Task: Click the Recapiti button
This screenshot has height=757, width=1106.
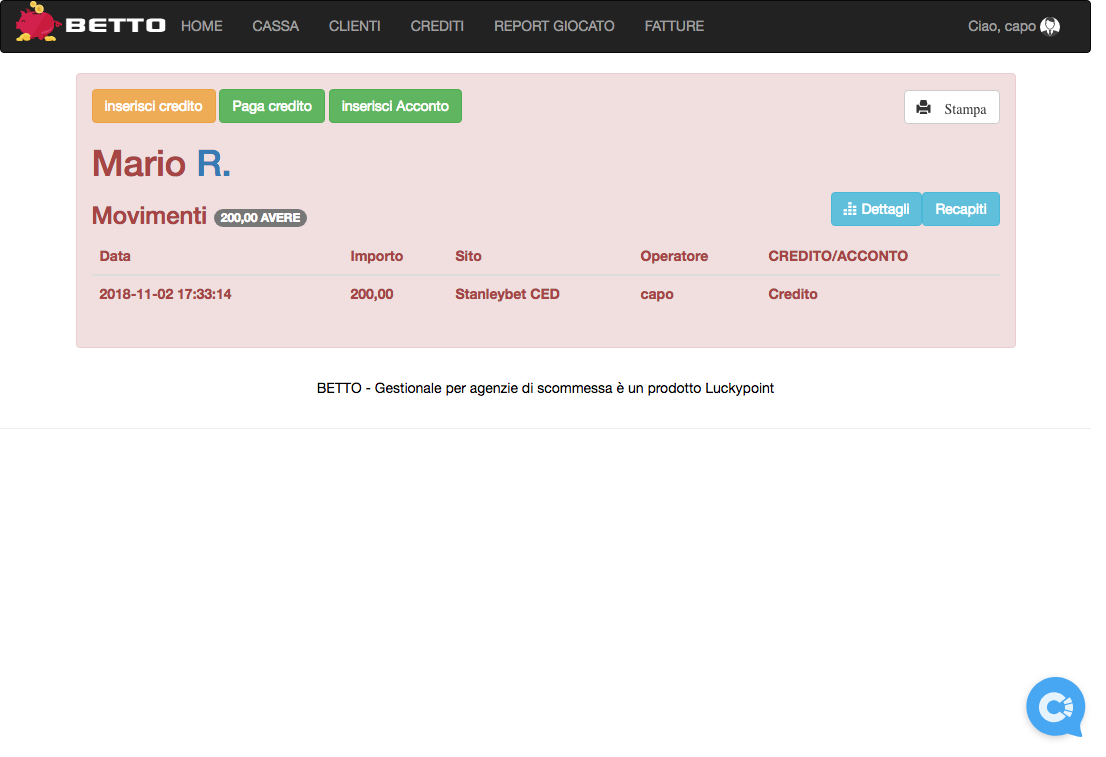Action: [x=960, y=209]
